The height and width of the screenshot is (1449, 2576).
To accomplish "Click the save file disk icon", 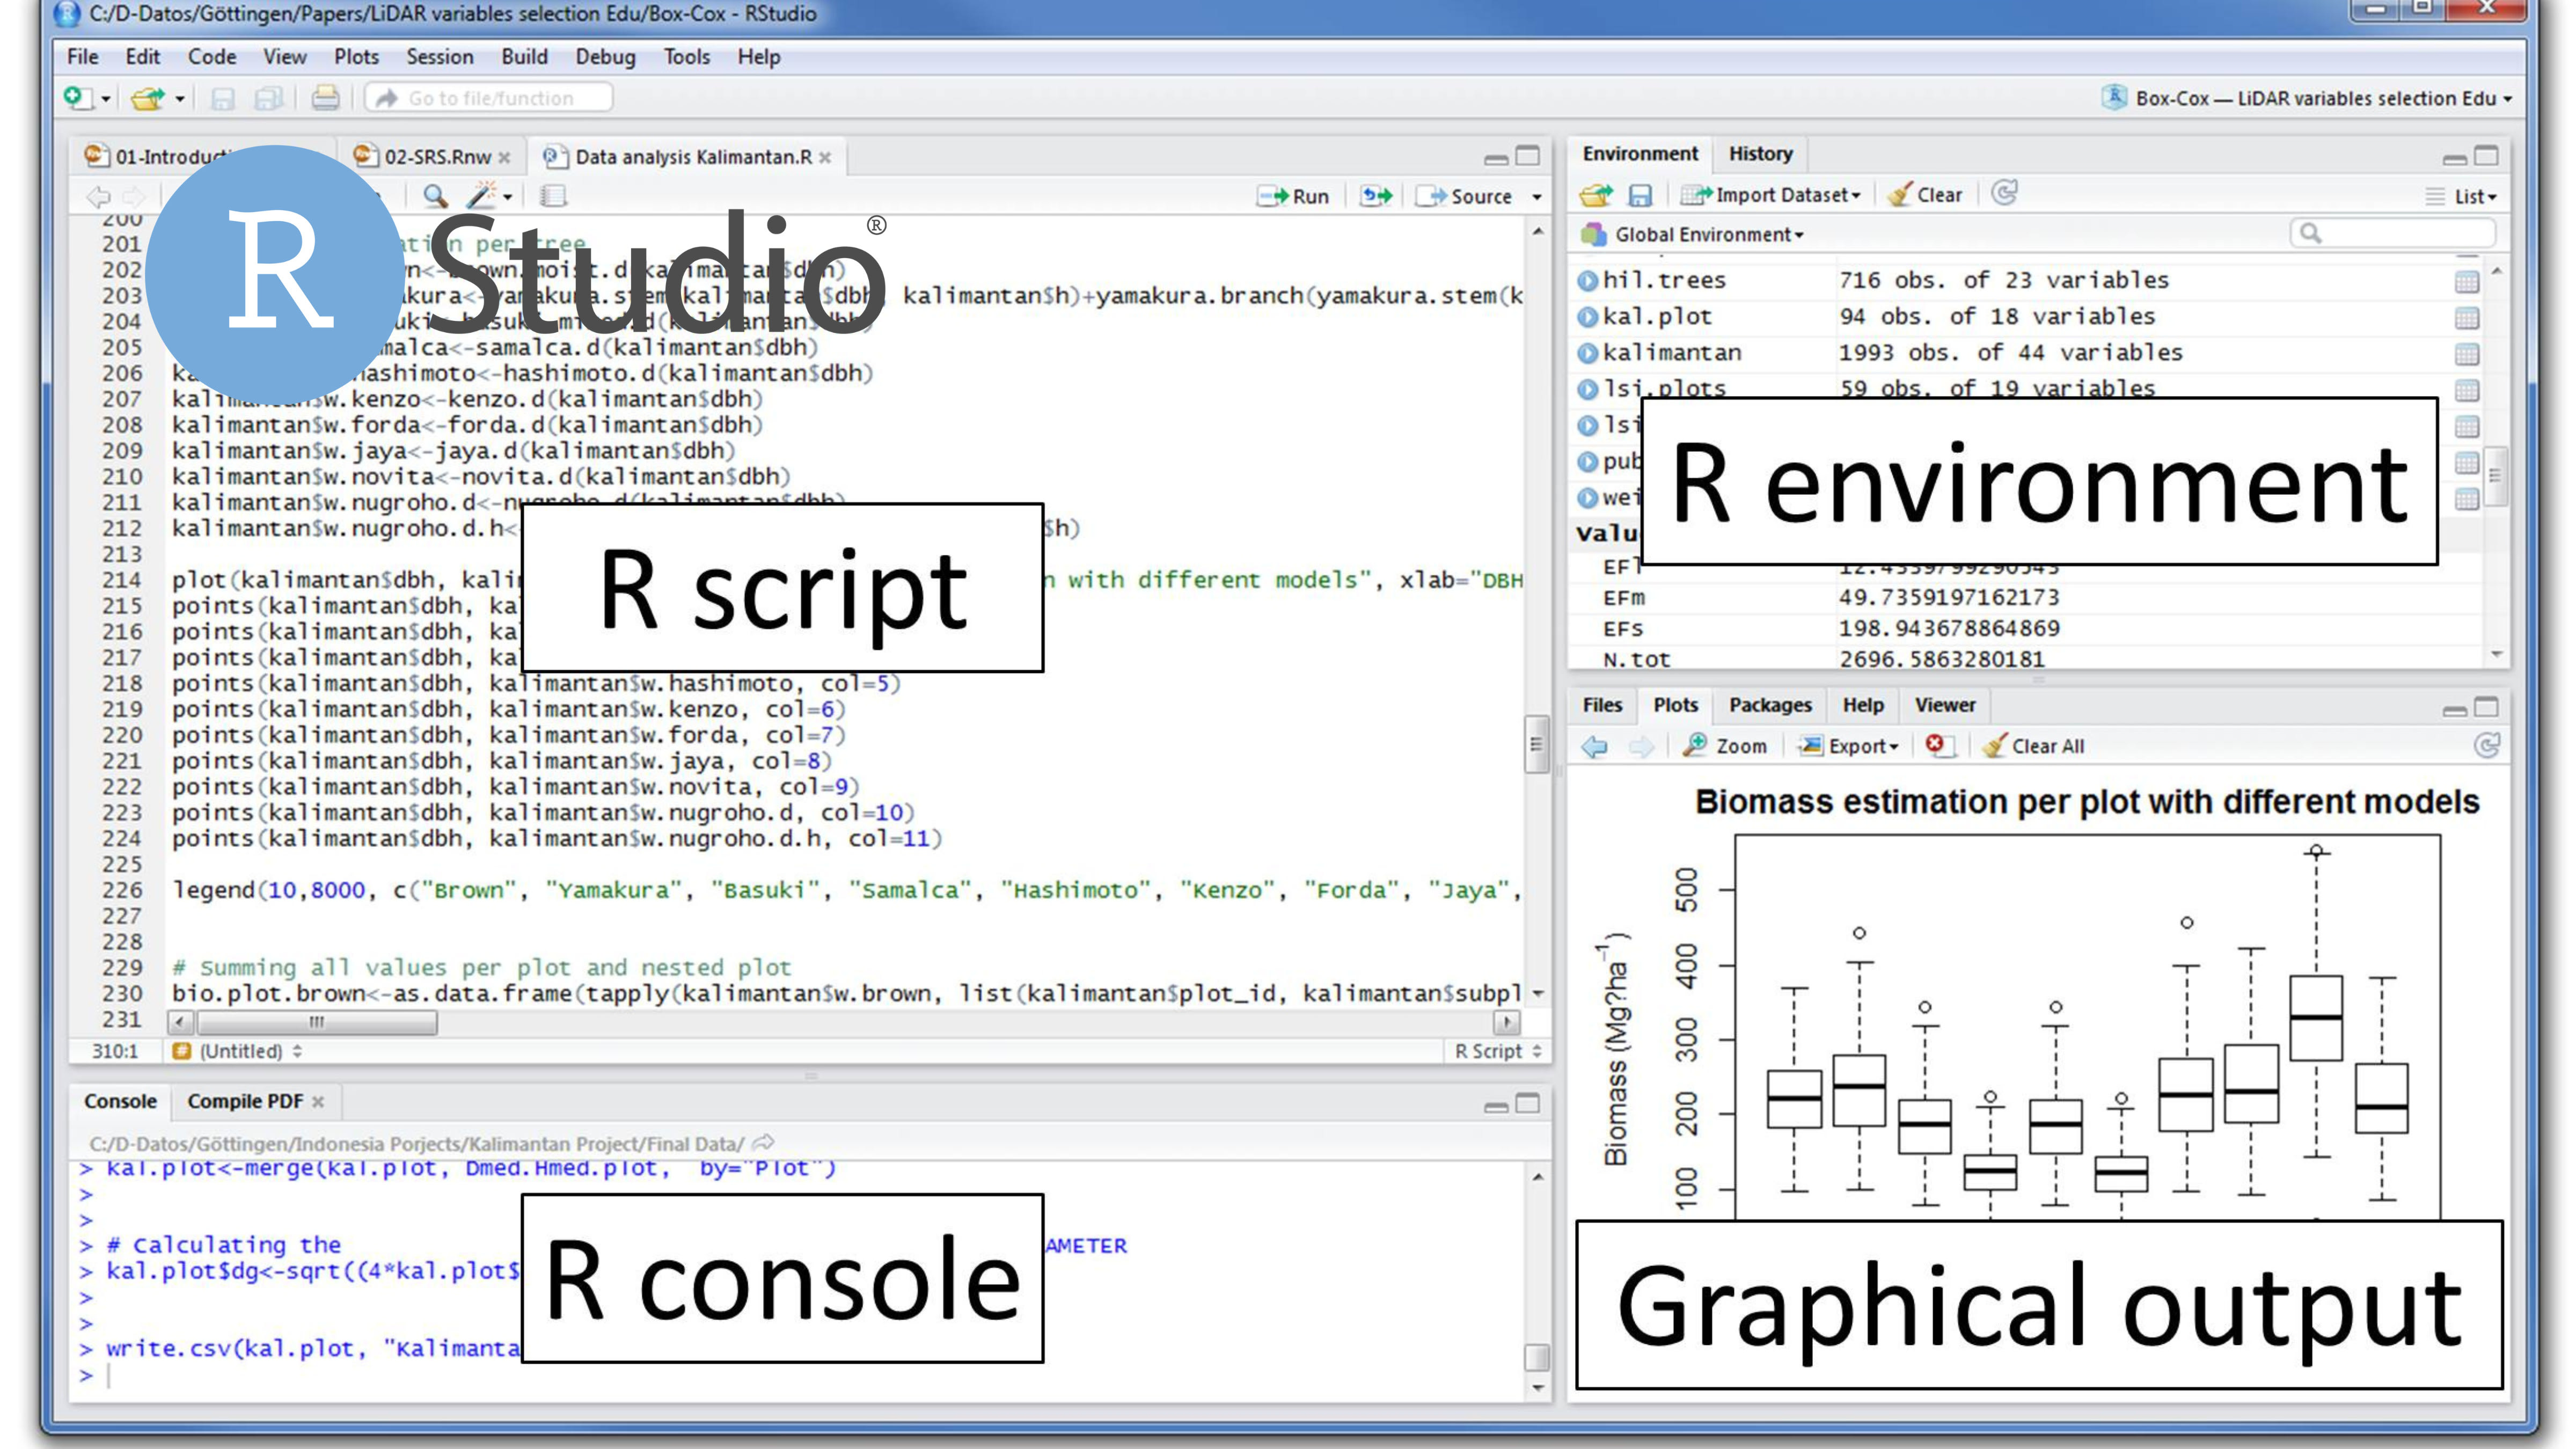I will pyautogui.click(x=222, y=98).
